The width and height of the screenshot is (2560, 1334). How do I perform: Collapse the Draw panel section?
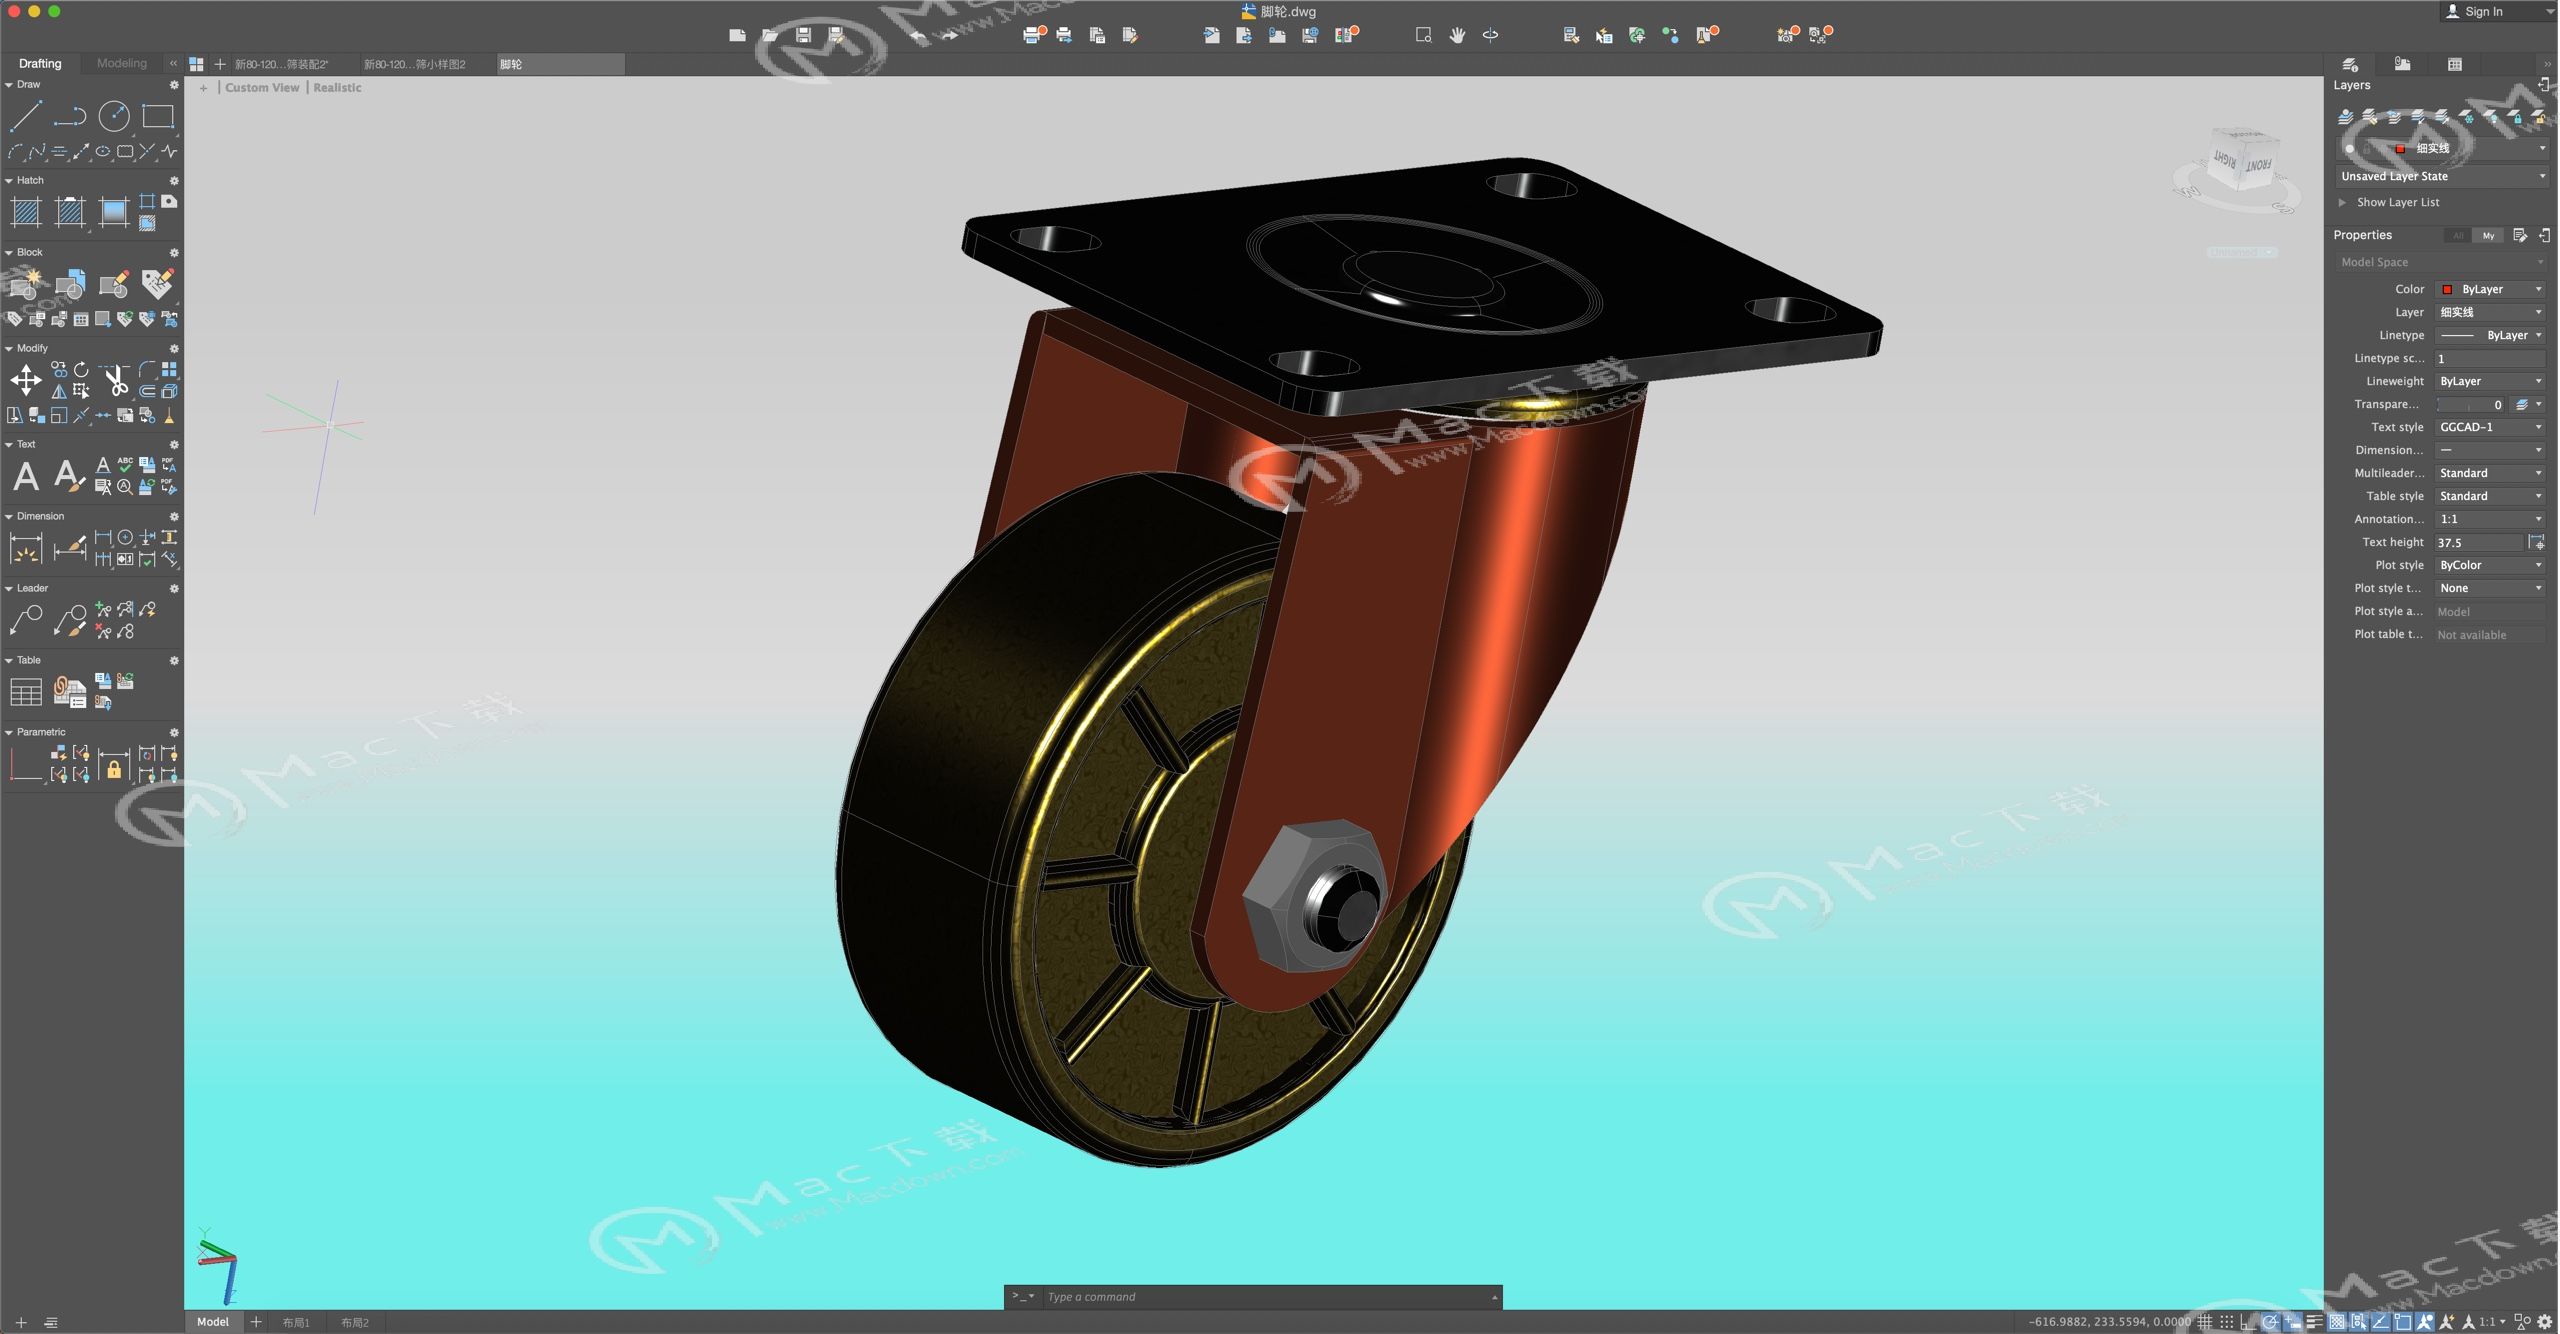tap(9, 85)
